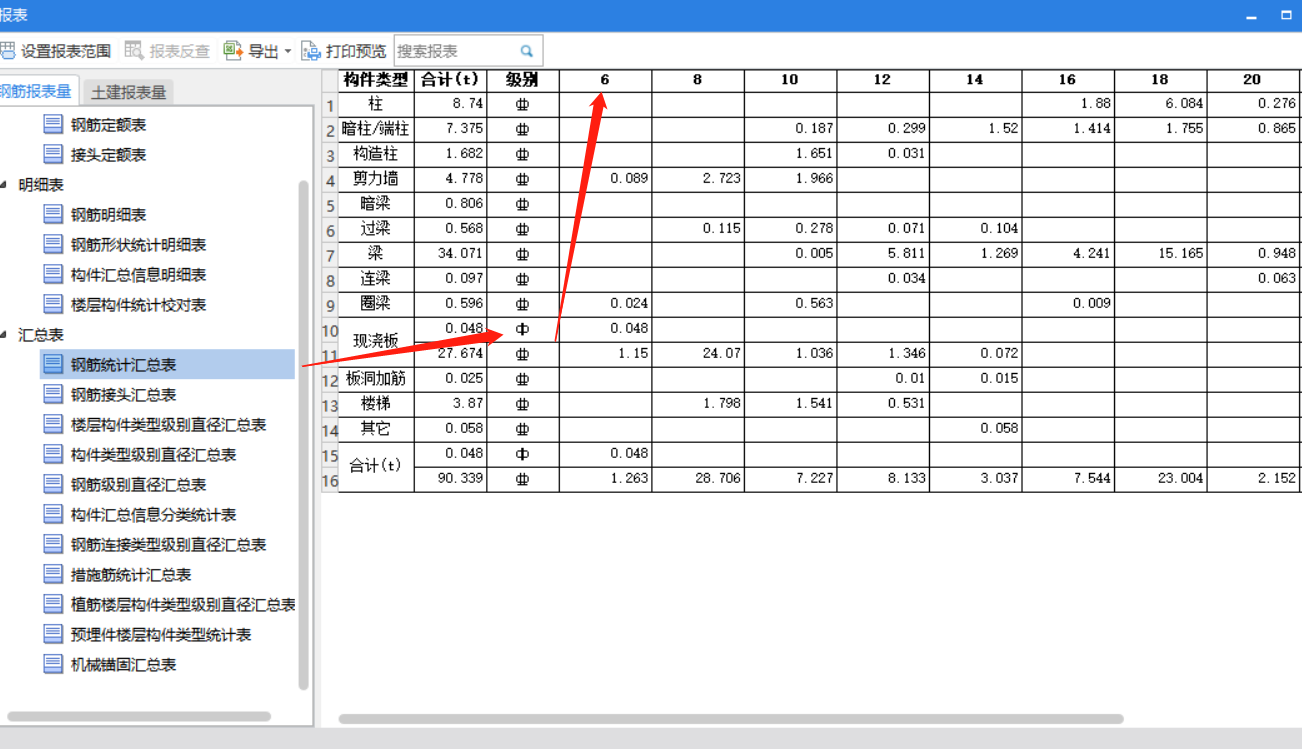1302x749 pixels.
Task: Click the document icon beside 钢筋定额表
Action: click(x=53, y=125)
